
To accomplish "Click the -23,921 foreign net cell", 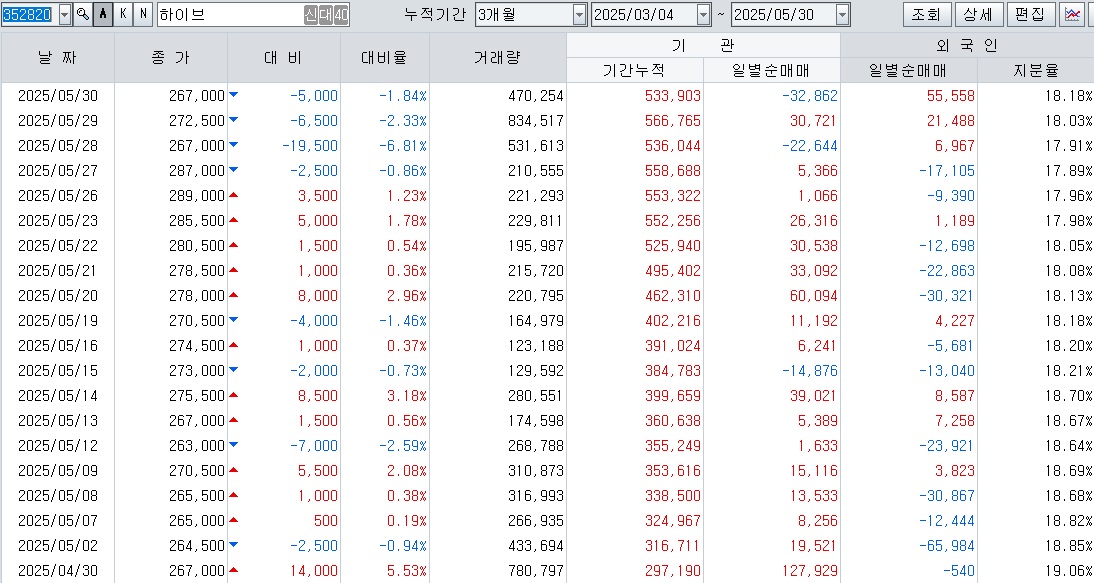I will [x=946, y=446].
